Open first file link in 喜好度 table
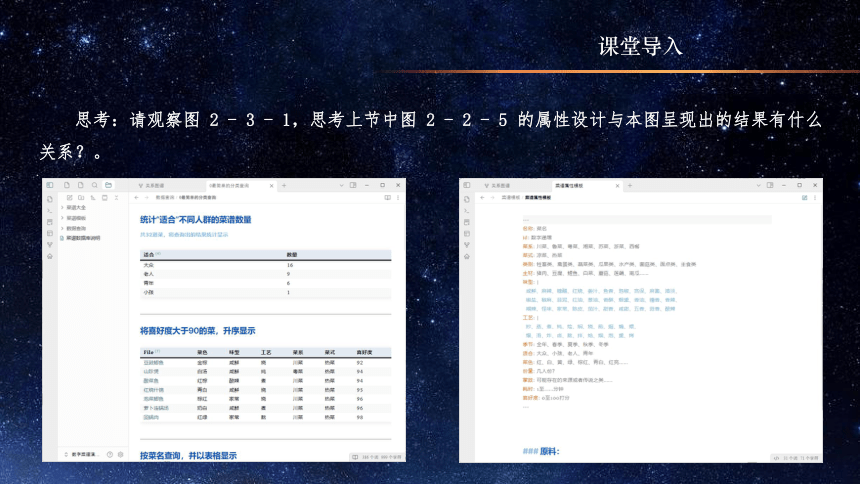The width and height of the screenshot is (860, 484). (154, 363)
